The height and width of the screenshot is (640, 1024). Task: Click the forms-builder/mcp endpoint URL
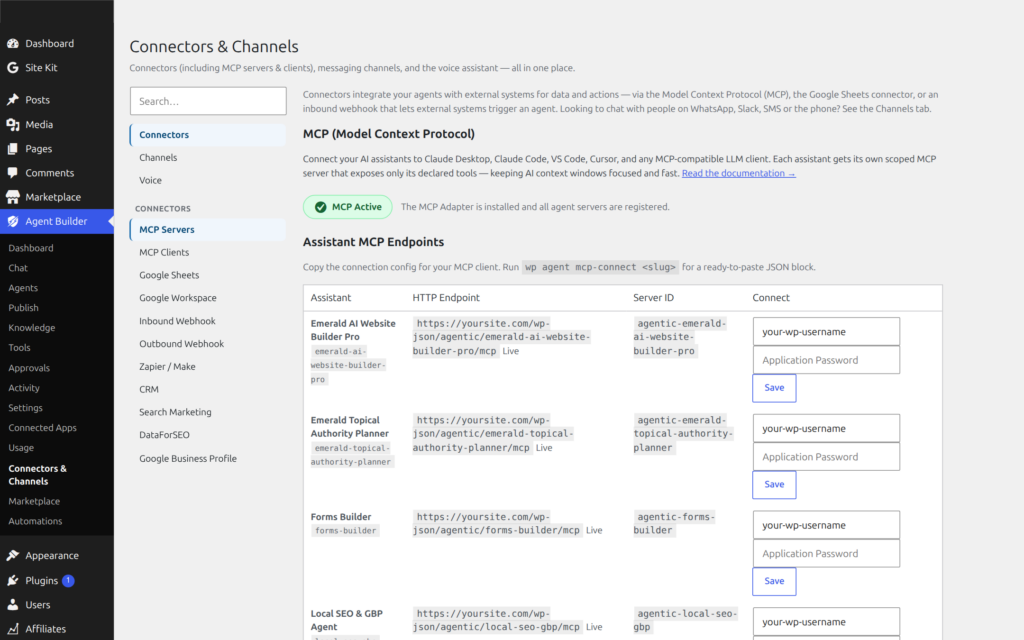click(x=497, y=523)
